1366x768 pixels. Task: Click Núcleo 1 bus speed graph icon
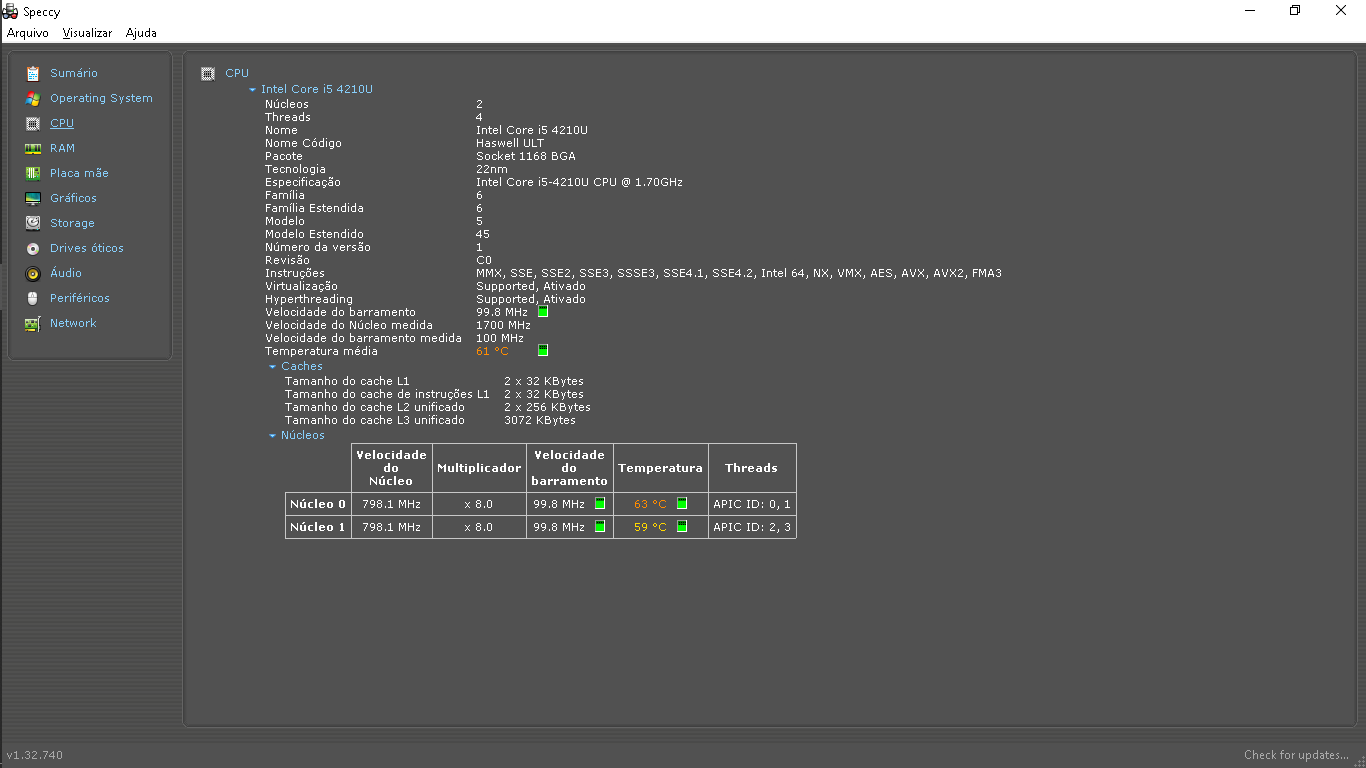pyautogui.click(x=600, y=526)
